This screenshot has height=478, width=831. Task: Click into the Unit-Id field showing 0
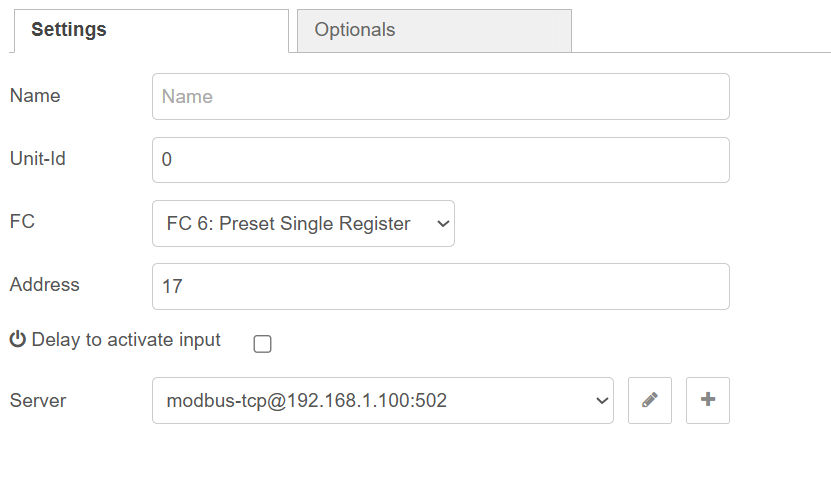click(x=441, y=160)
